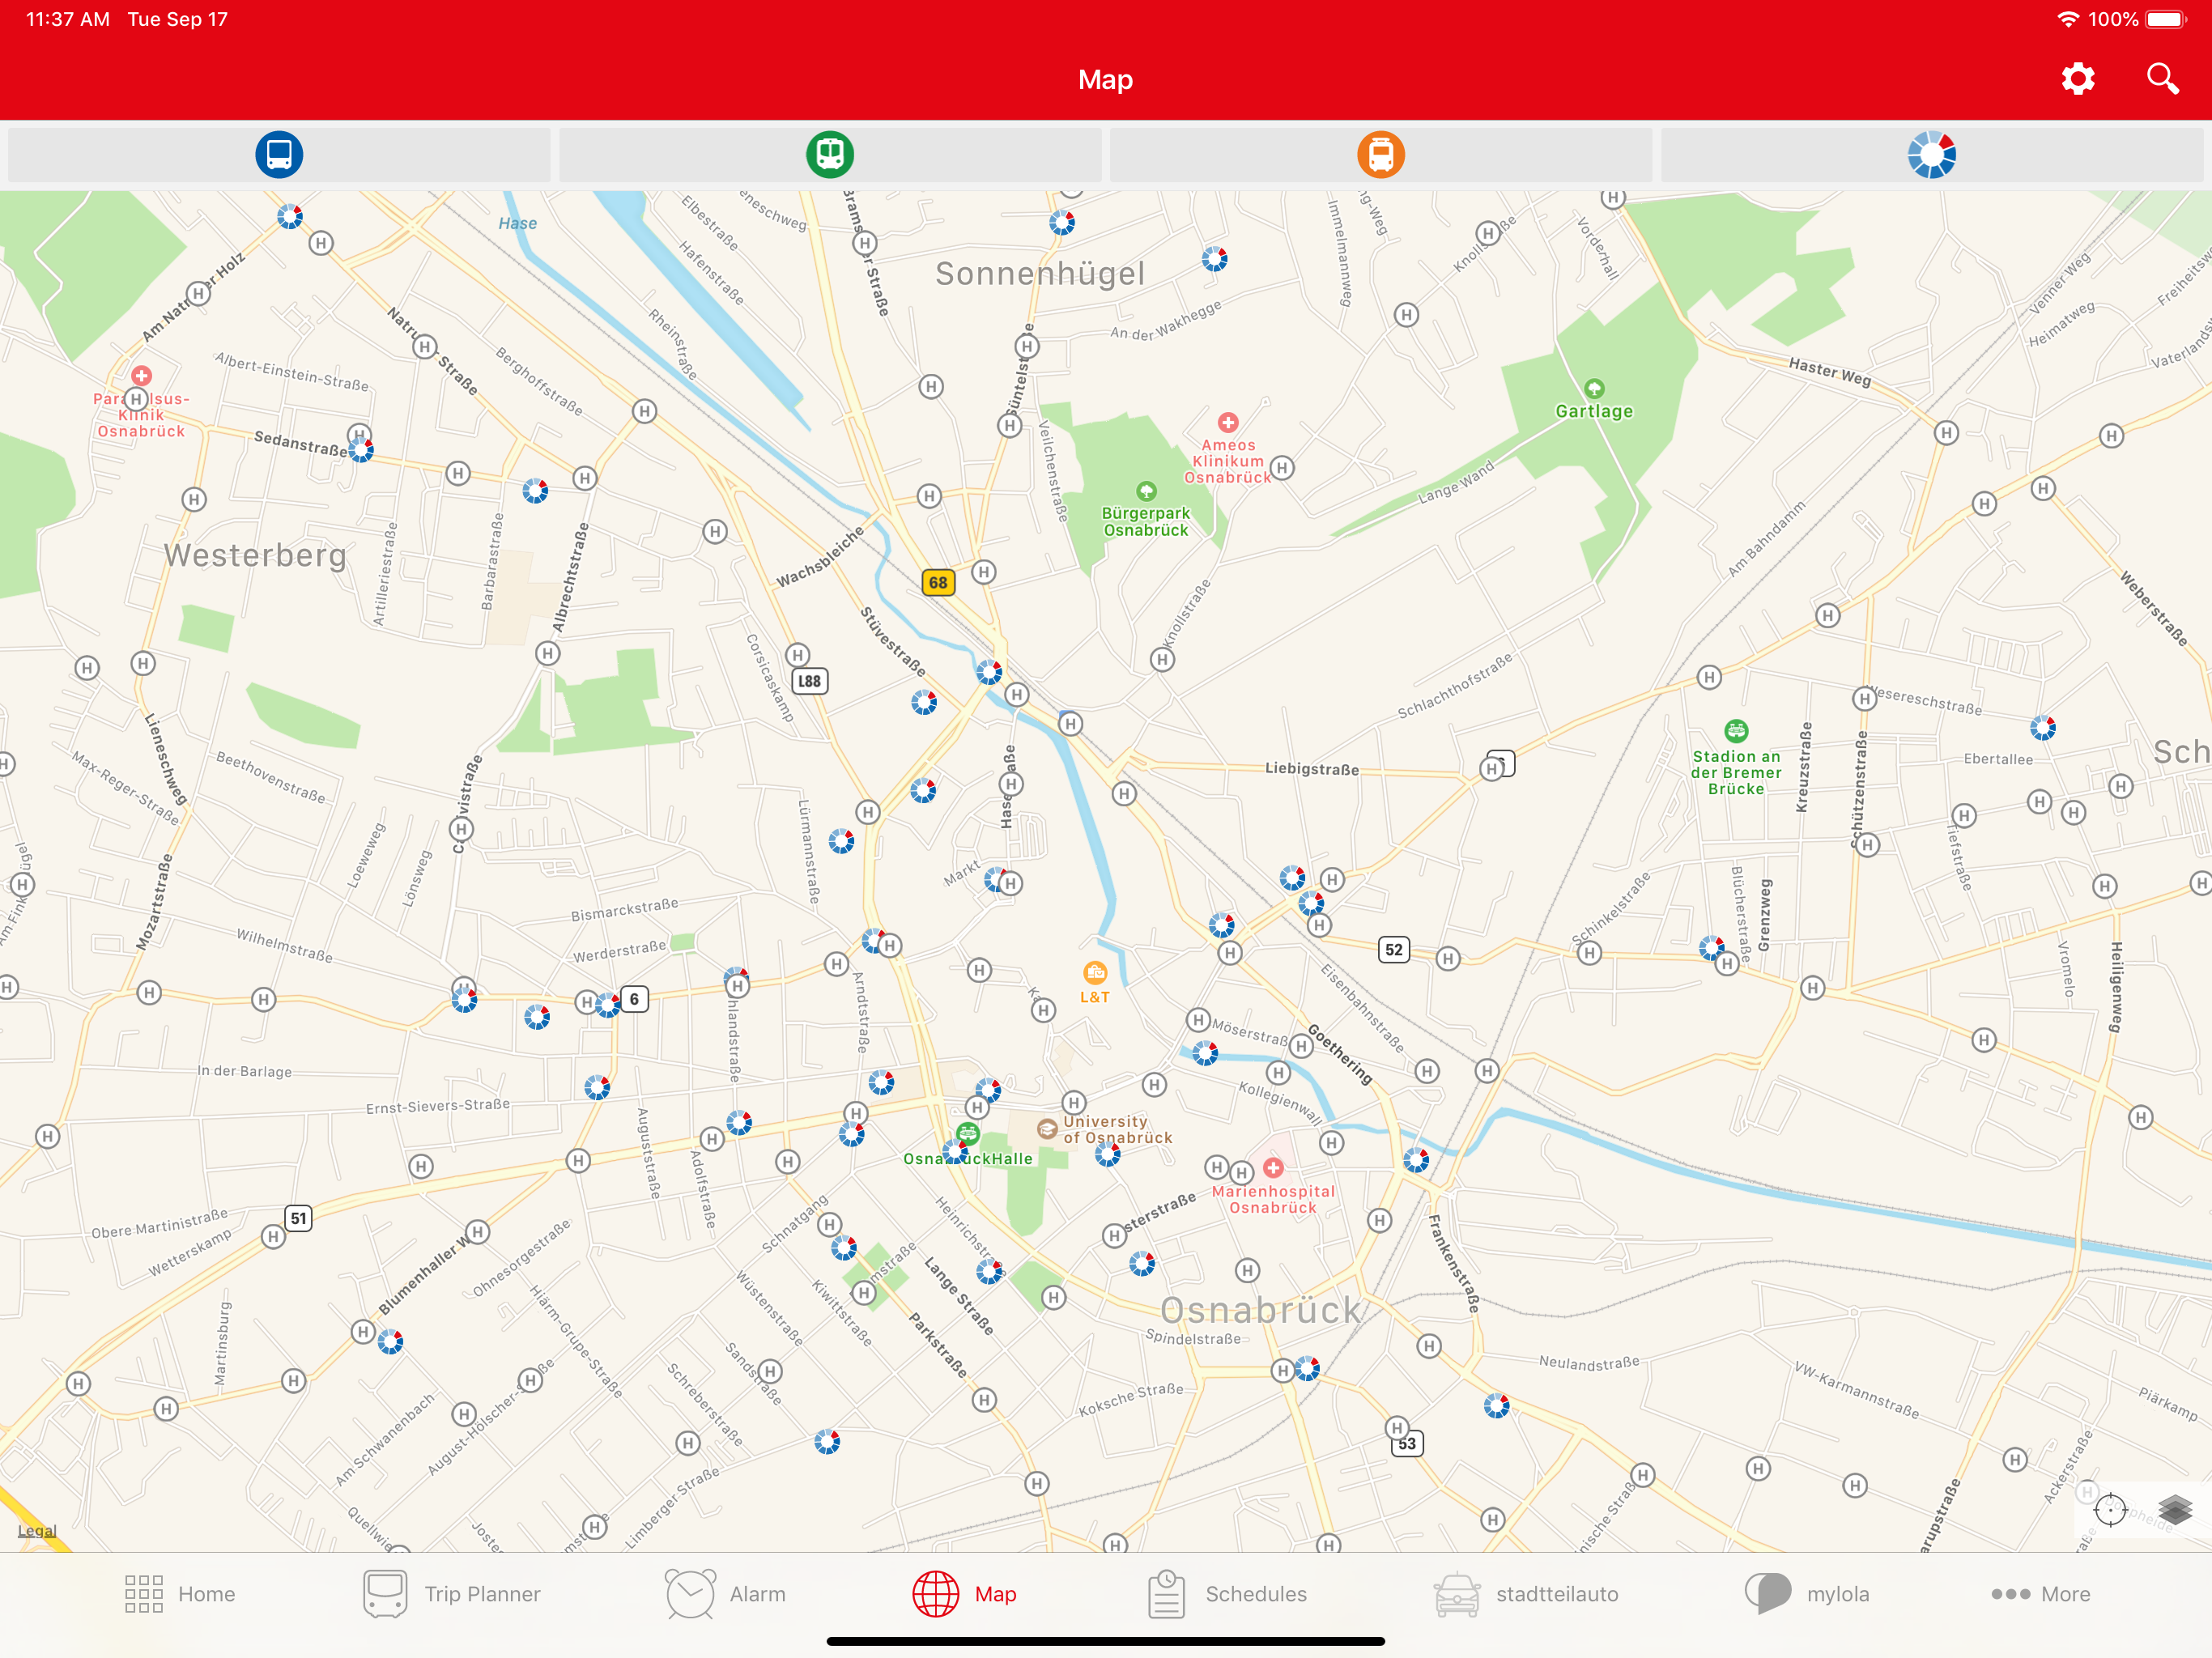Tap route 68 highway shield
Image resolution: width=2212 pixels, height=1658 pixels.
pyautogui.click(x=938, y=582)
